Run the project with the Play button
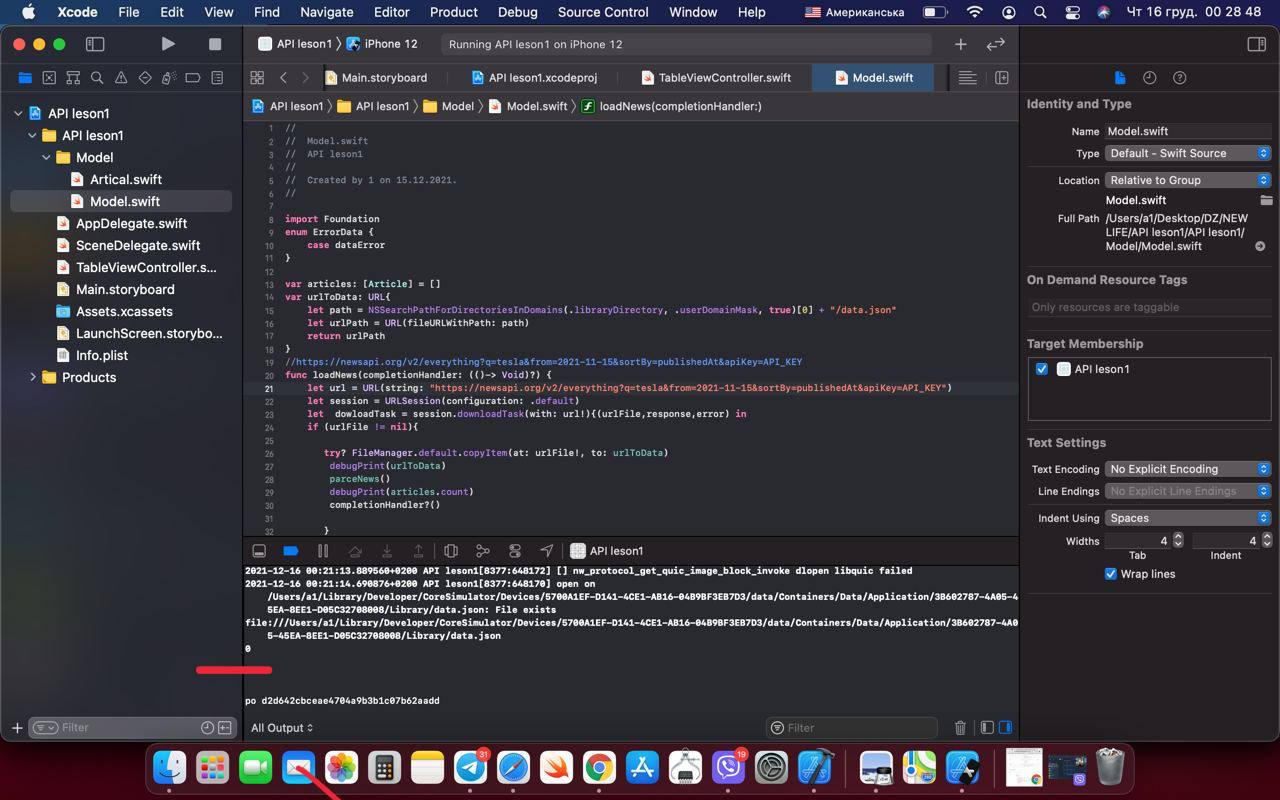This screenshot has height=800, width=1280. [168, 44]
